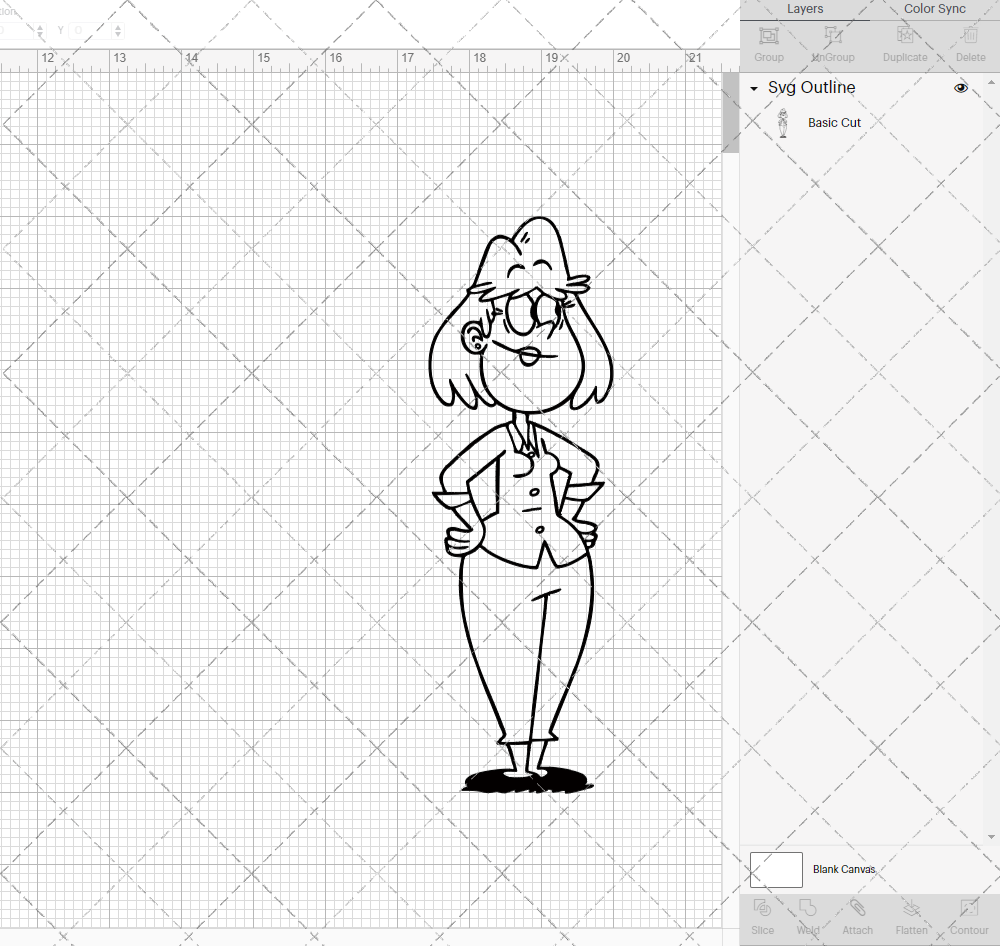Click the Flatten icon
The height and width of the screenshot is (946, 1000).
(911, 915)
